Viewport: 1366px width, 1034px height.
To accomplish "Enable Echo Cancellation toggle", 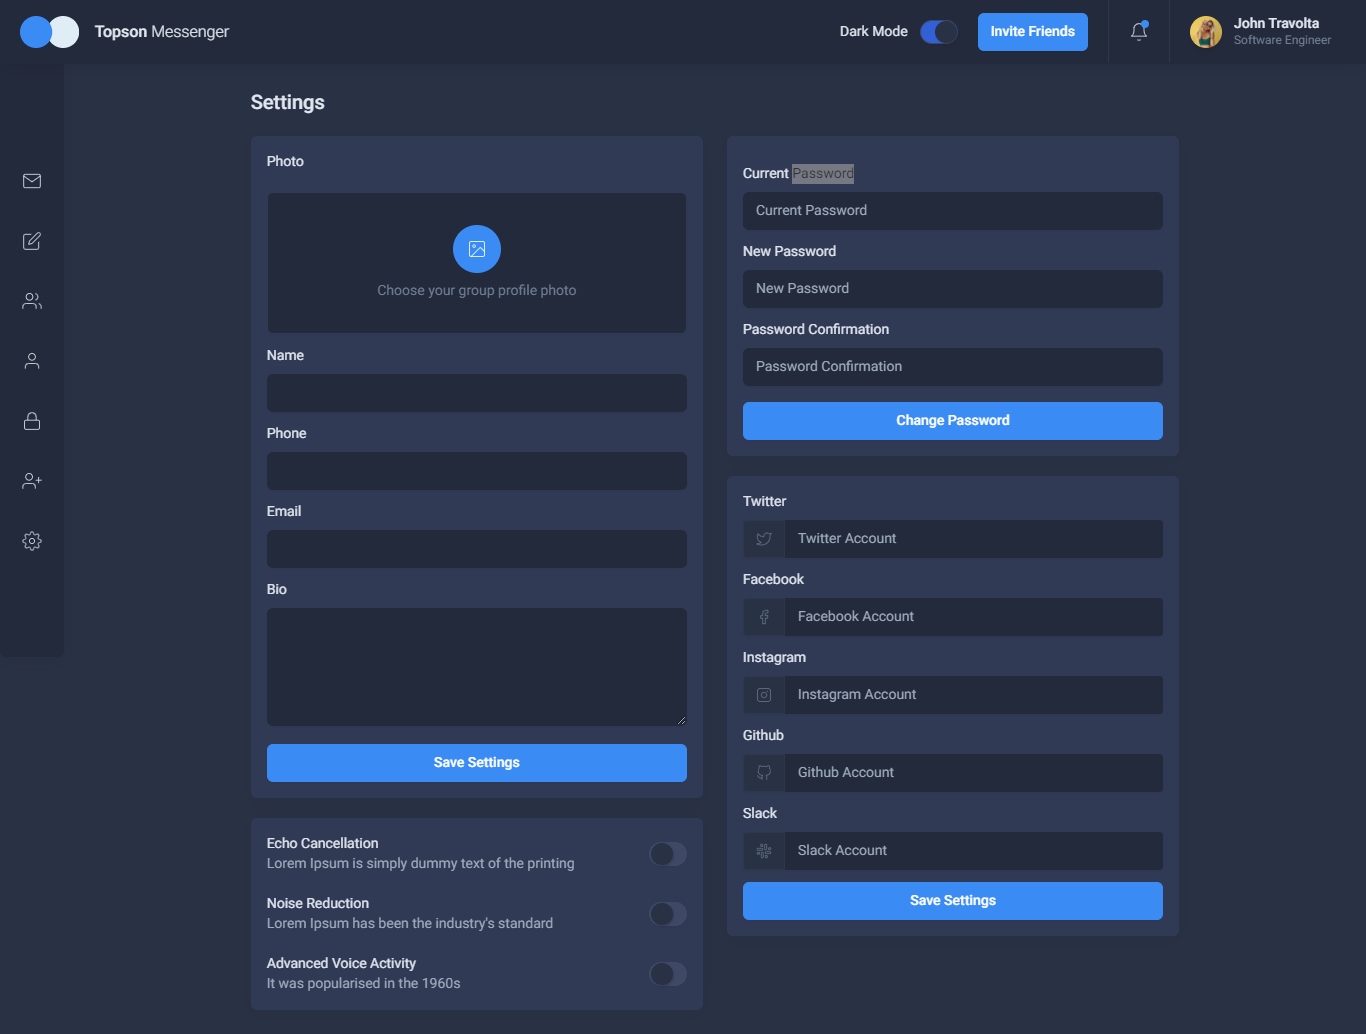I will tap(667, 854).
